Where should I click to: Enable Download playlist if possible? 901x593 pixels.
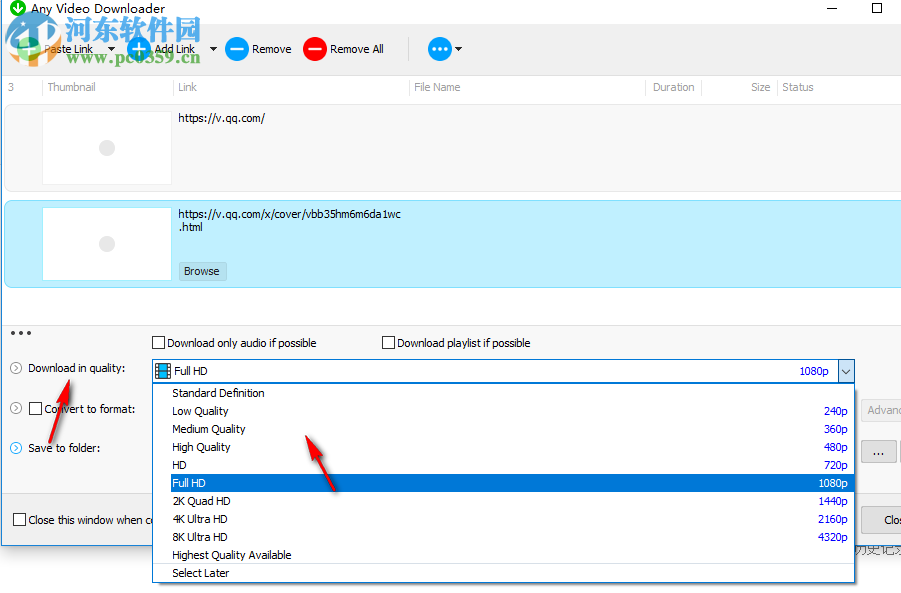coord(388,342)
